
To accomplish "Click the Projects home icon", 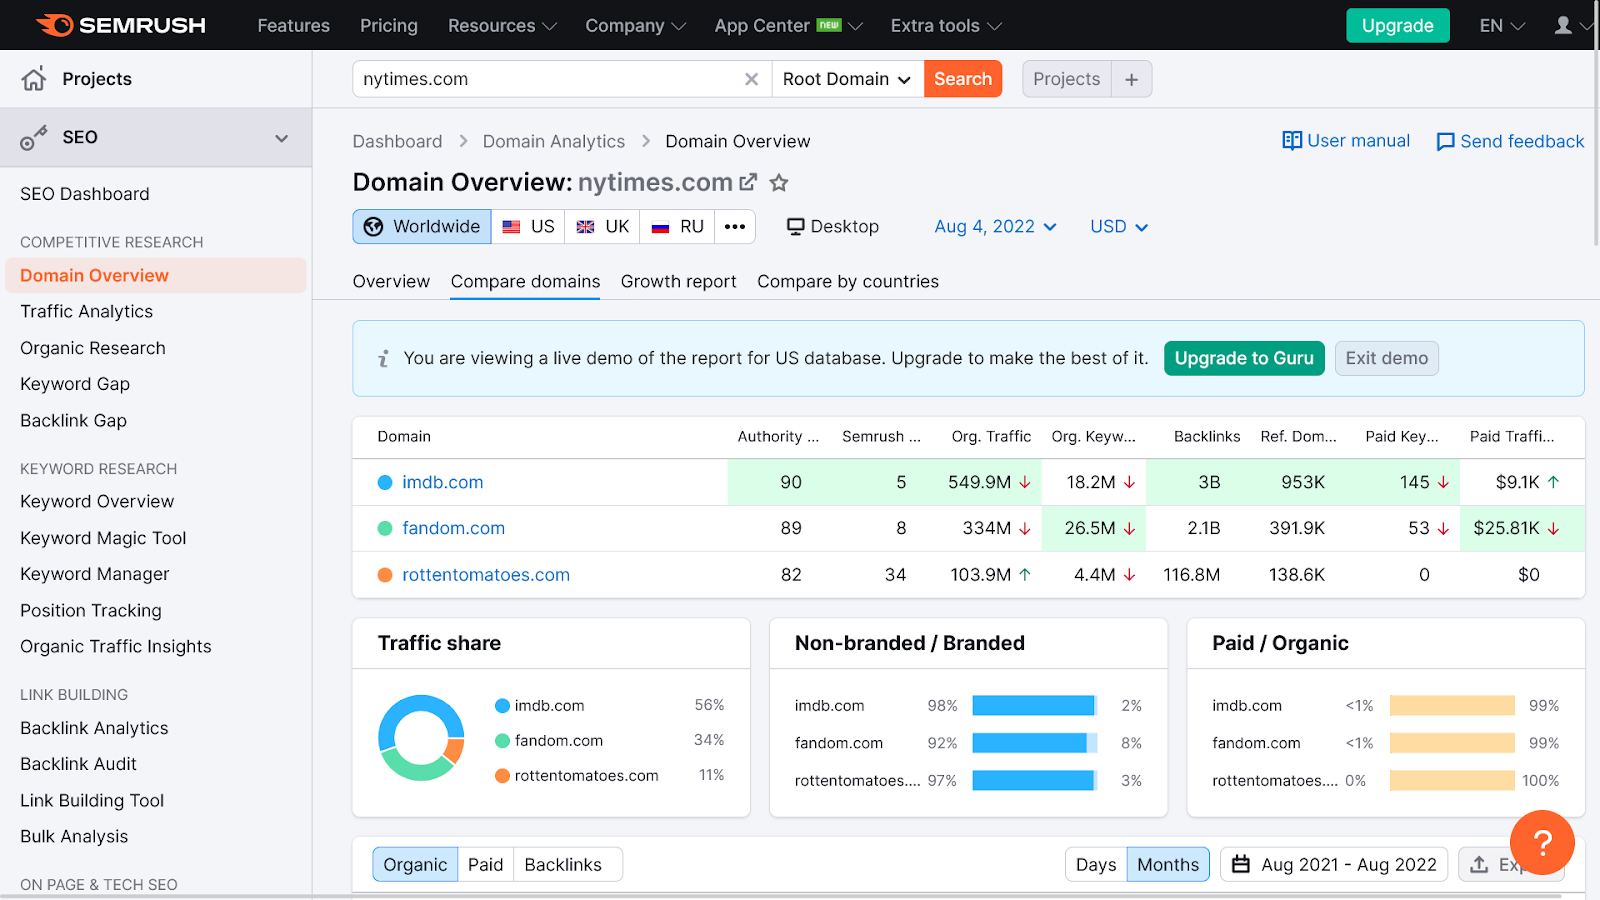I will pos(34,79).
